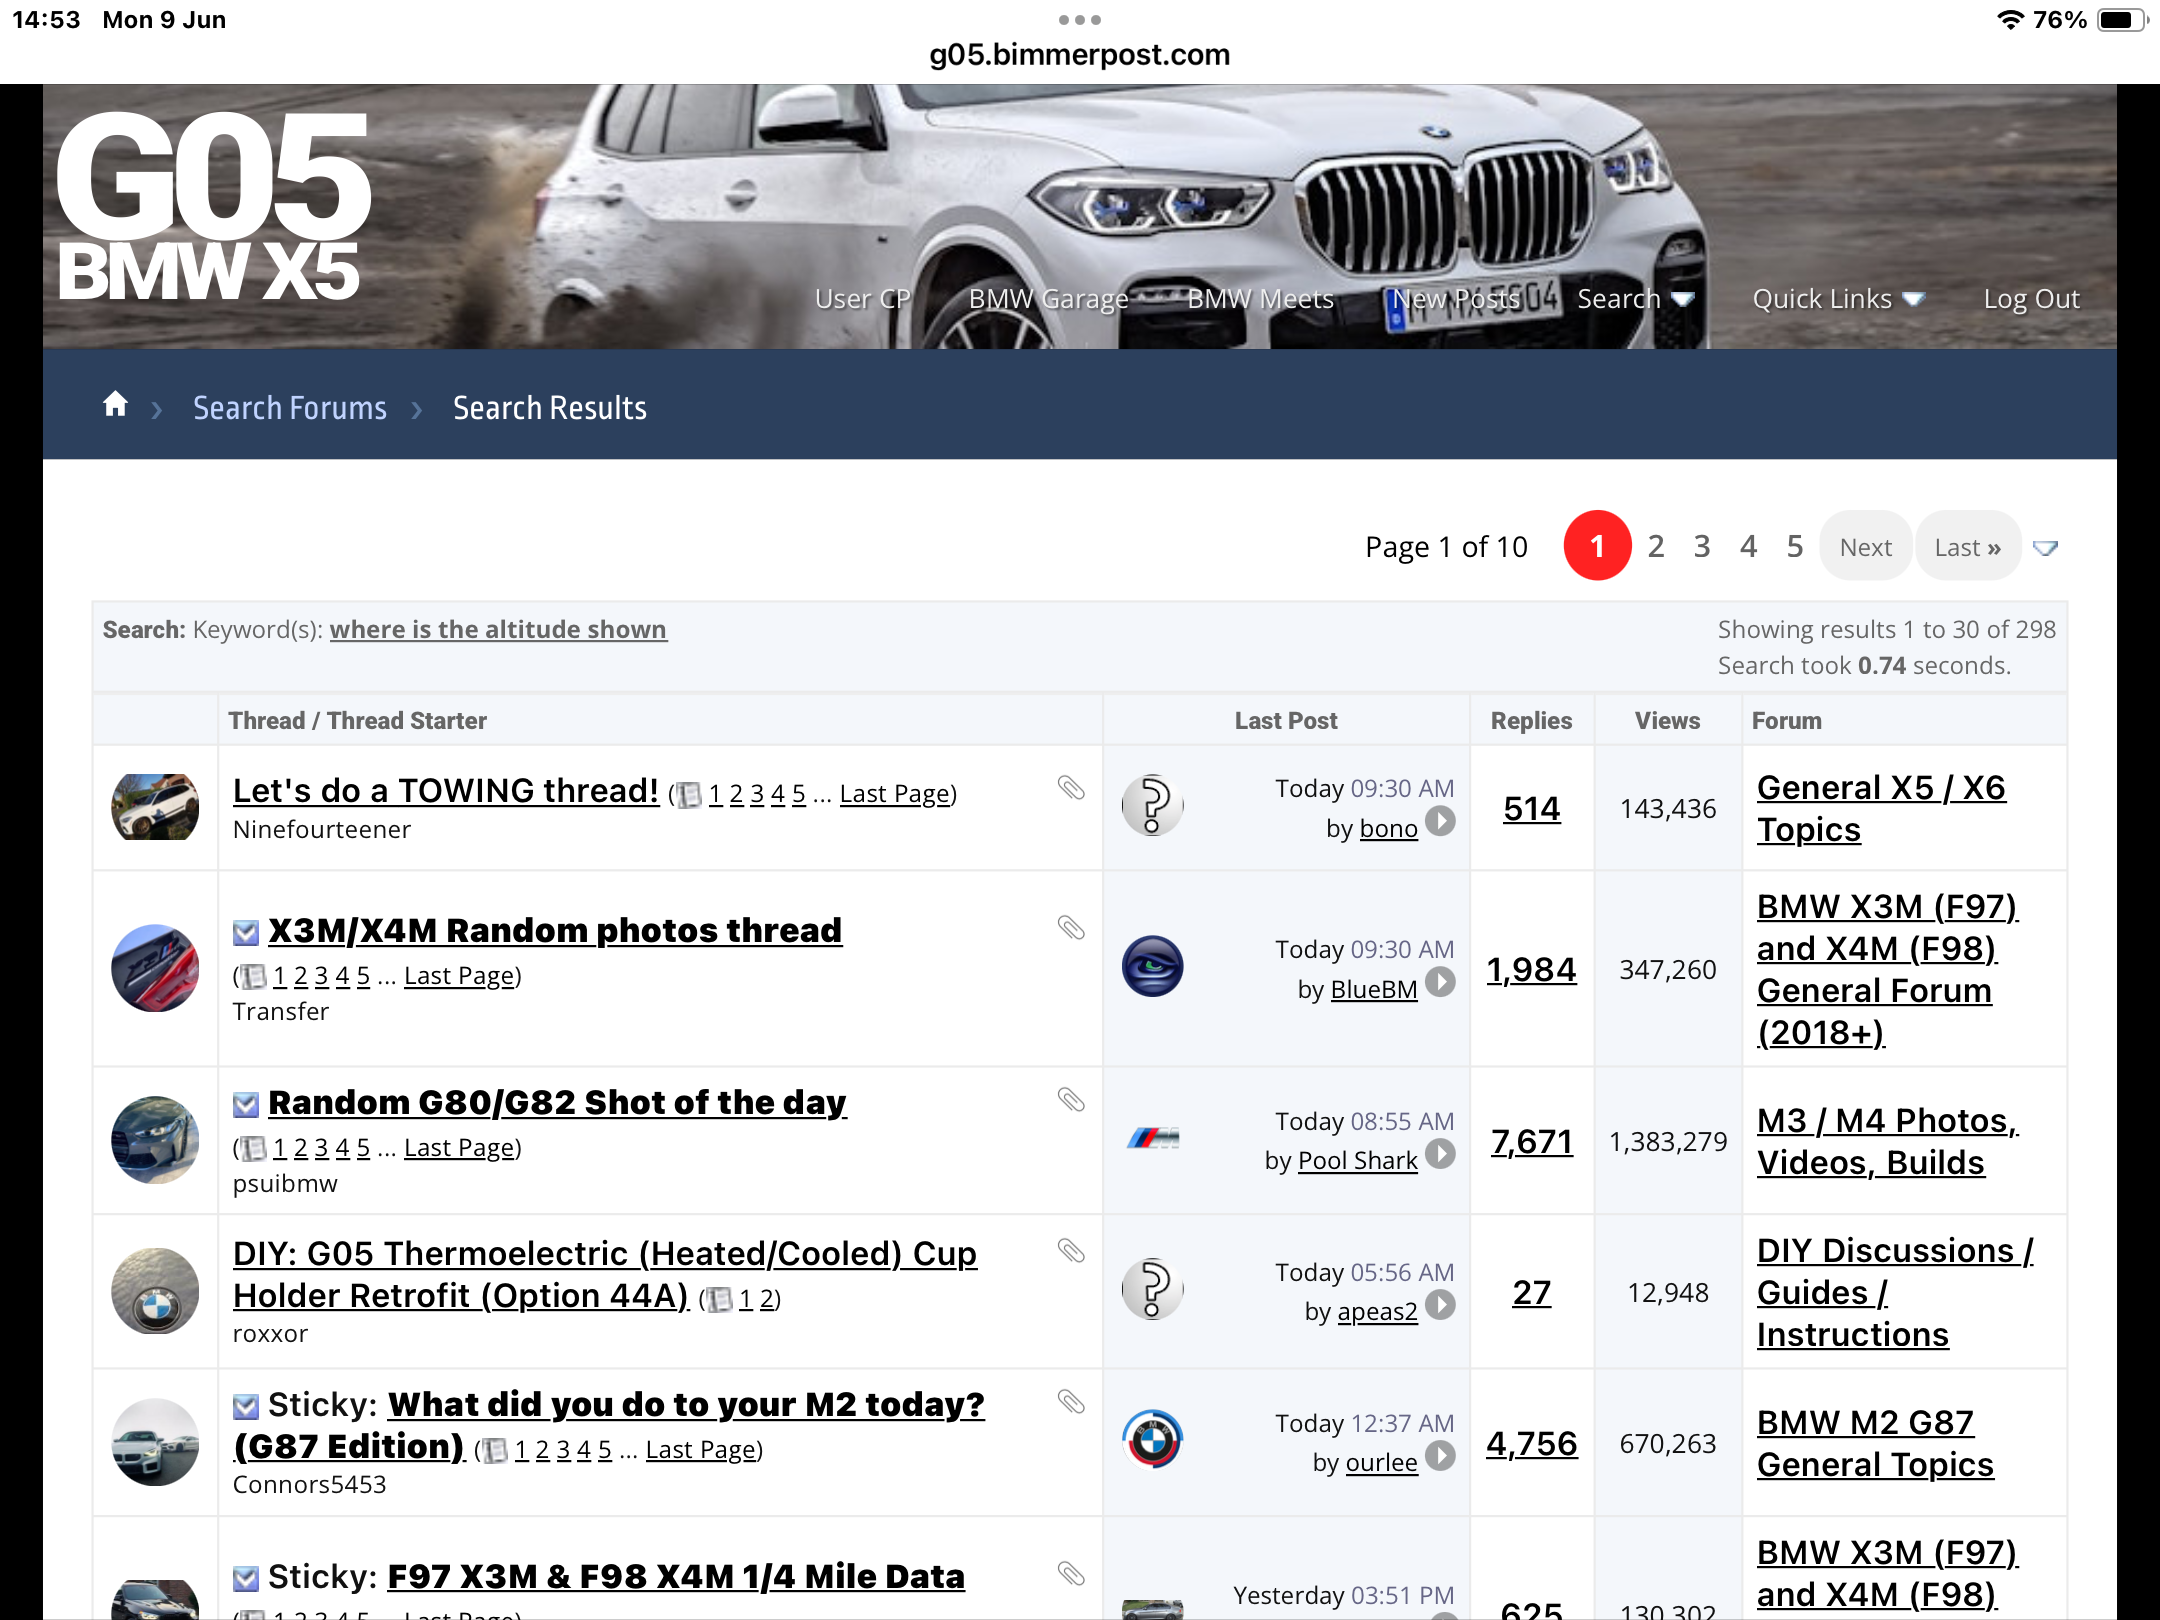Open M3 / M4 Photos, Videos, Builds forum

[x=1888, y=1141]
